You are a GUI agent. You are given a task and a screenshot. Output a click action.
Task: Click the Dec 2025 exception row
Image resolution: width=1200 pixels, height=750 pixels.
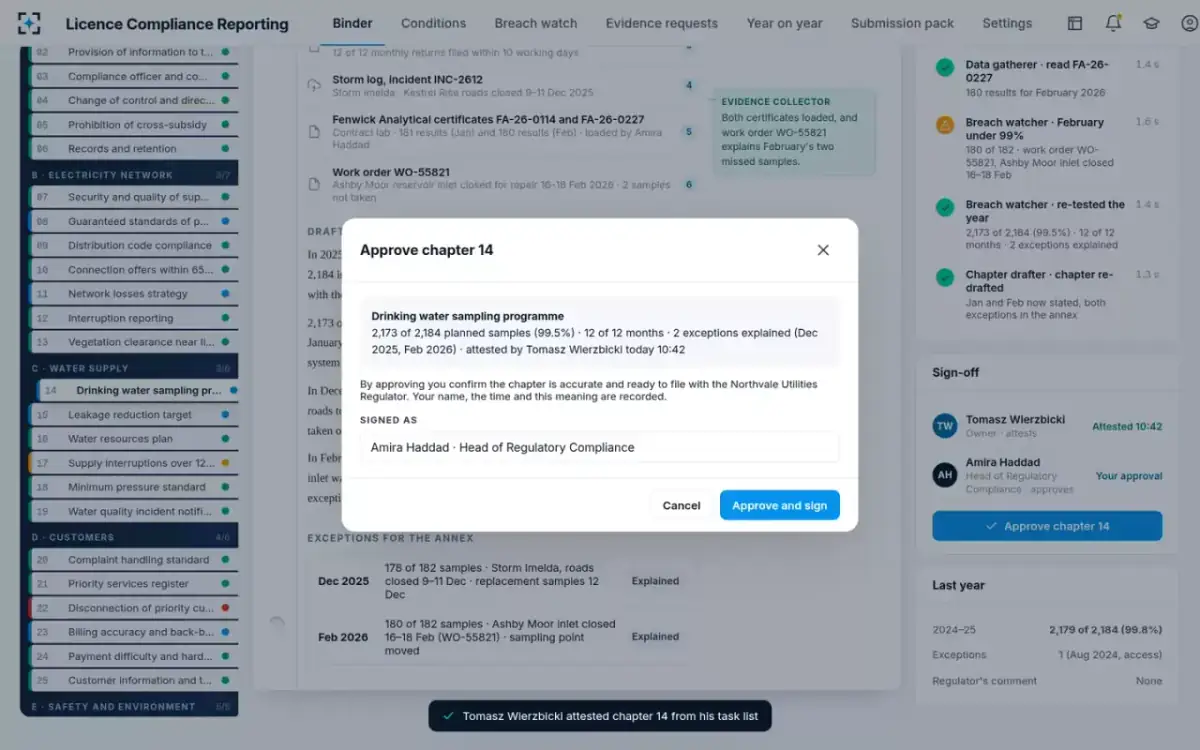(498, 581)
